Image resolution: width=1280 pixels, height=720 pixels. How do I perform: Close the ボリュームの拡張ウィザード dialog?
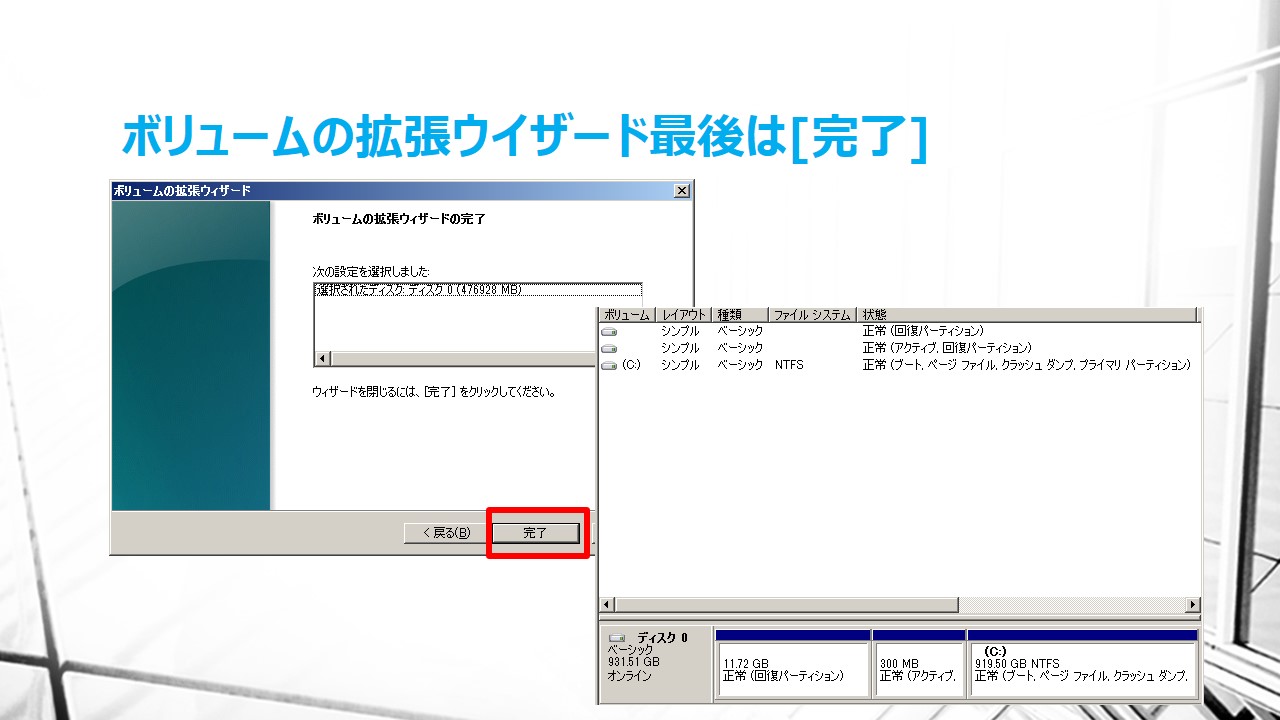coord(681,191)
